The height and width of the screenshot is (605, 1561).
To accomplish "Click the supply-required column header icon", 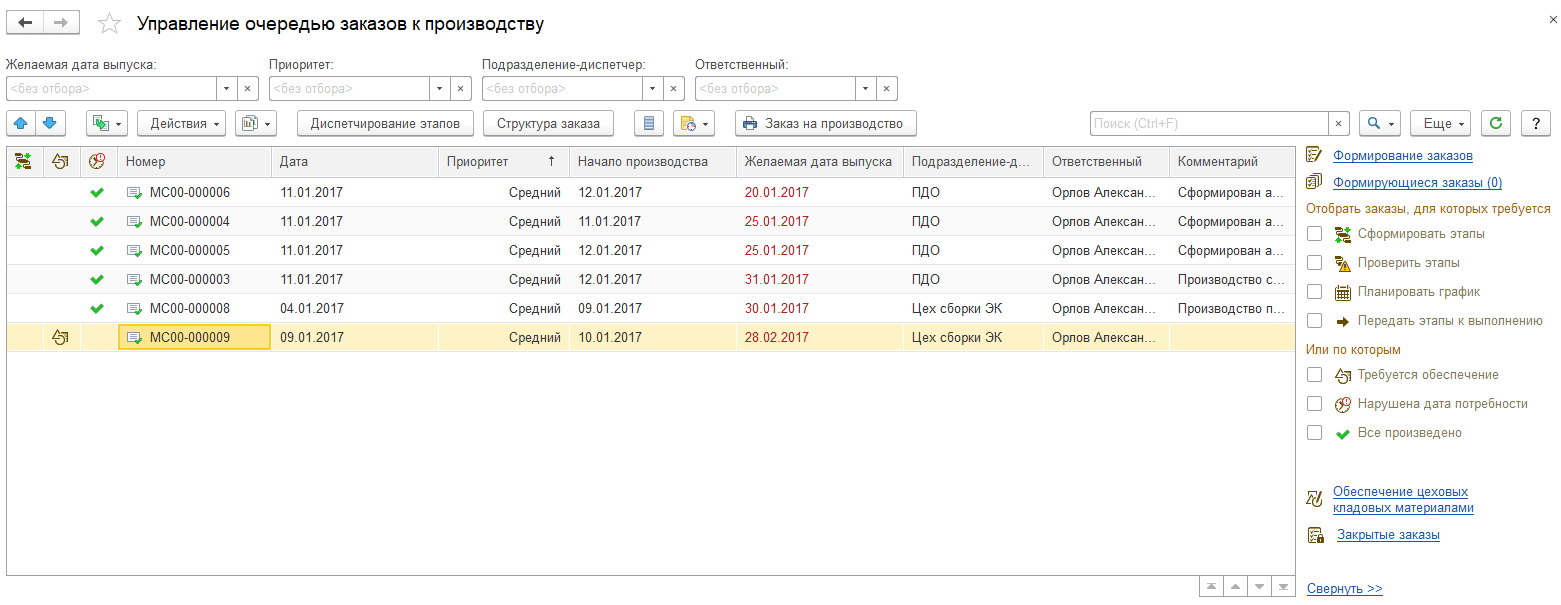I will pyautogui.click(x=61, y=161).
